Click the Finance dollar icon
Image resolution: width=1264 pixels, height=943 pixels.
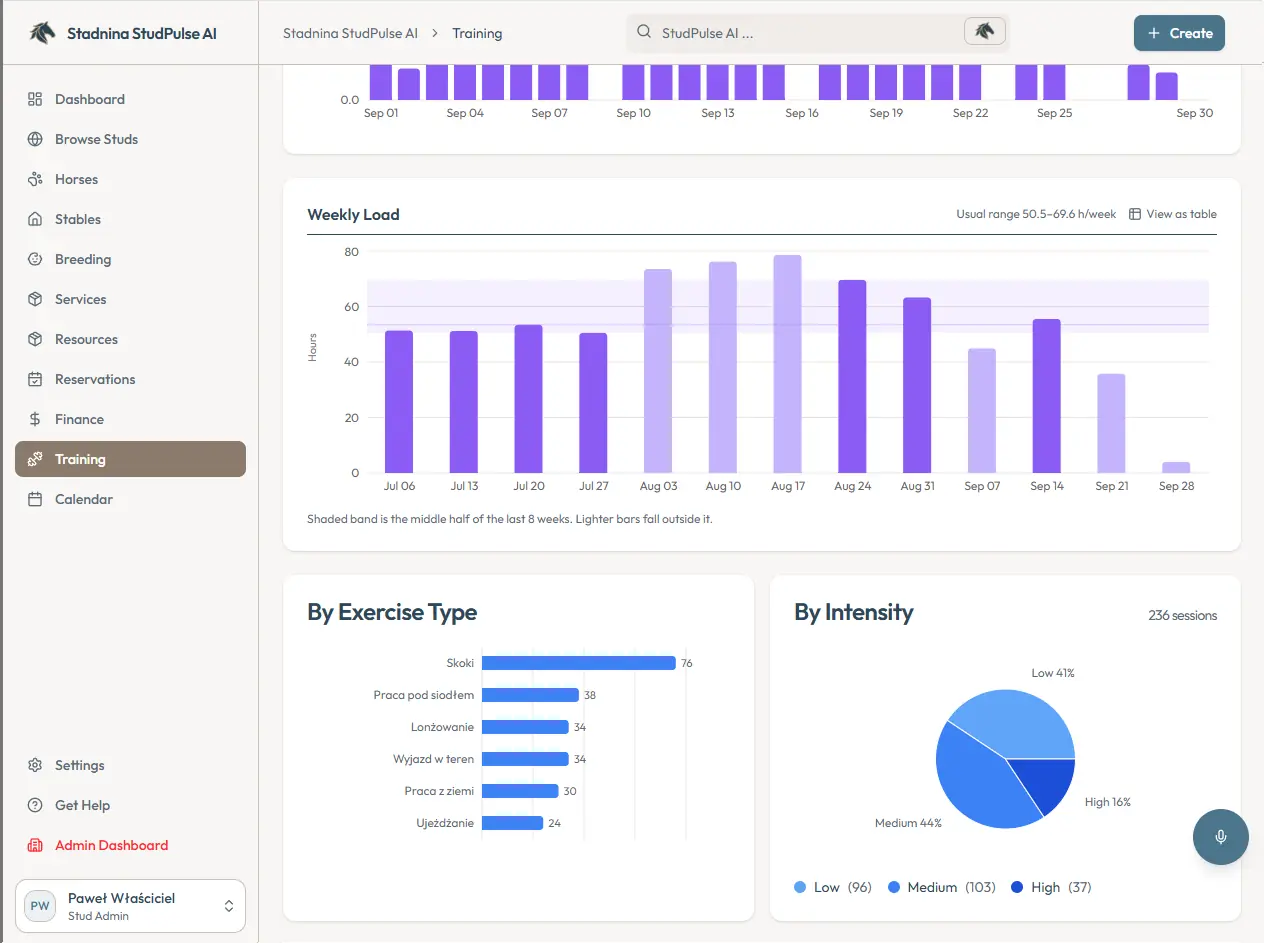coord(35,419)
